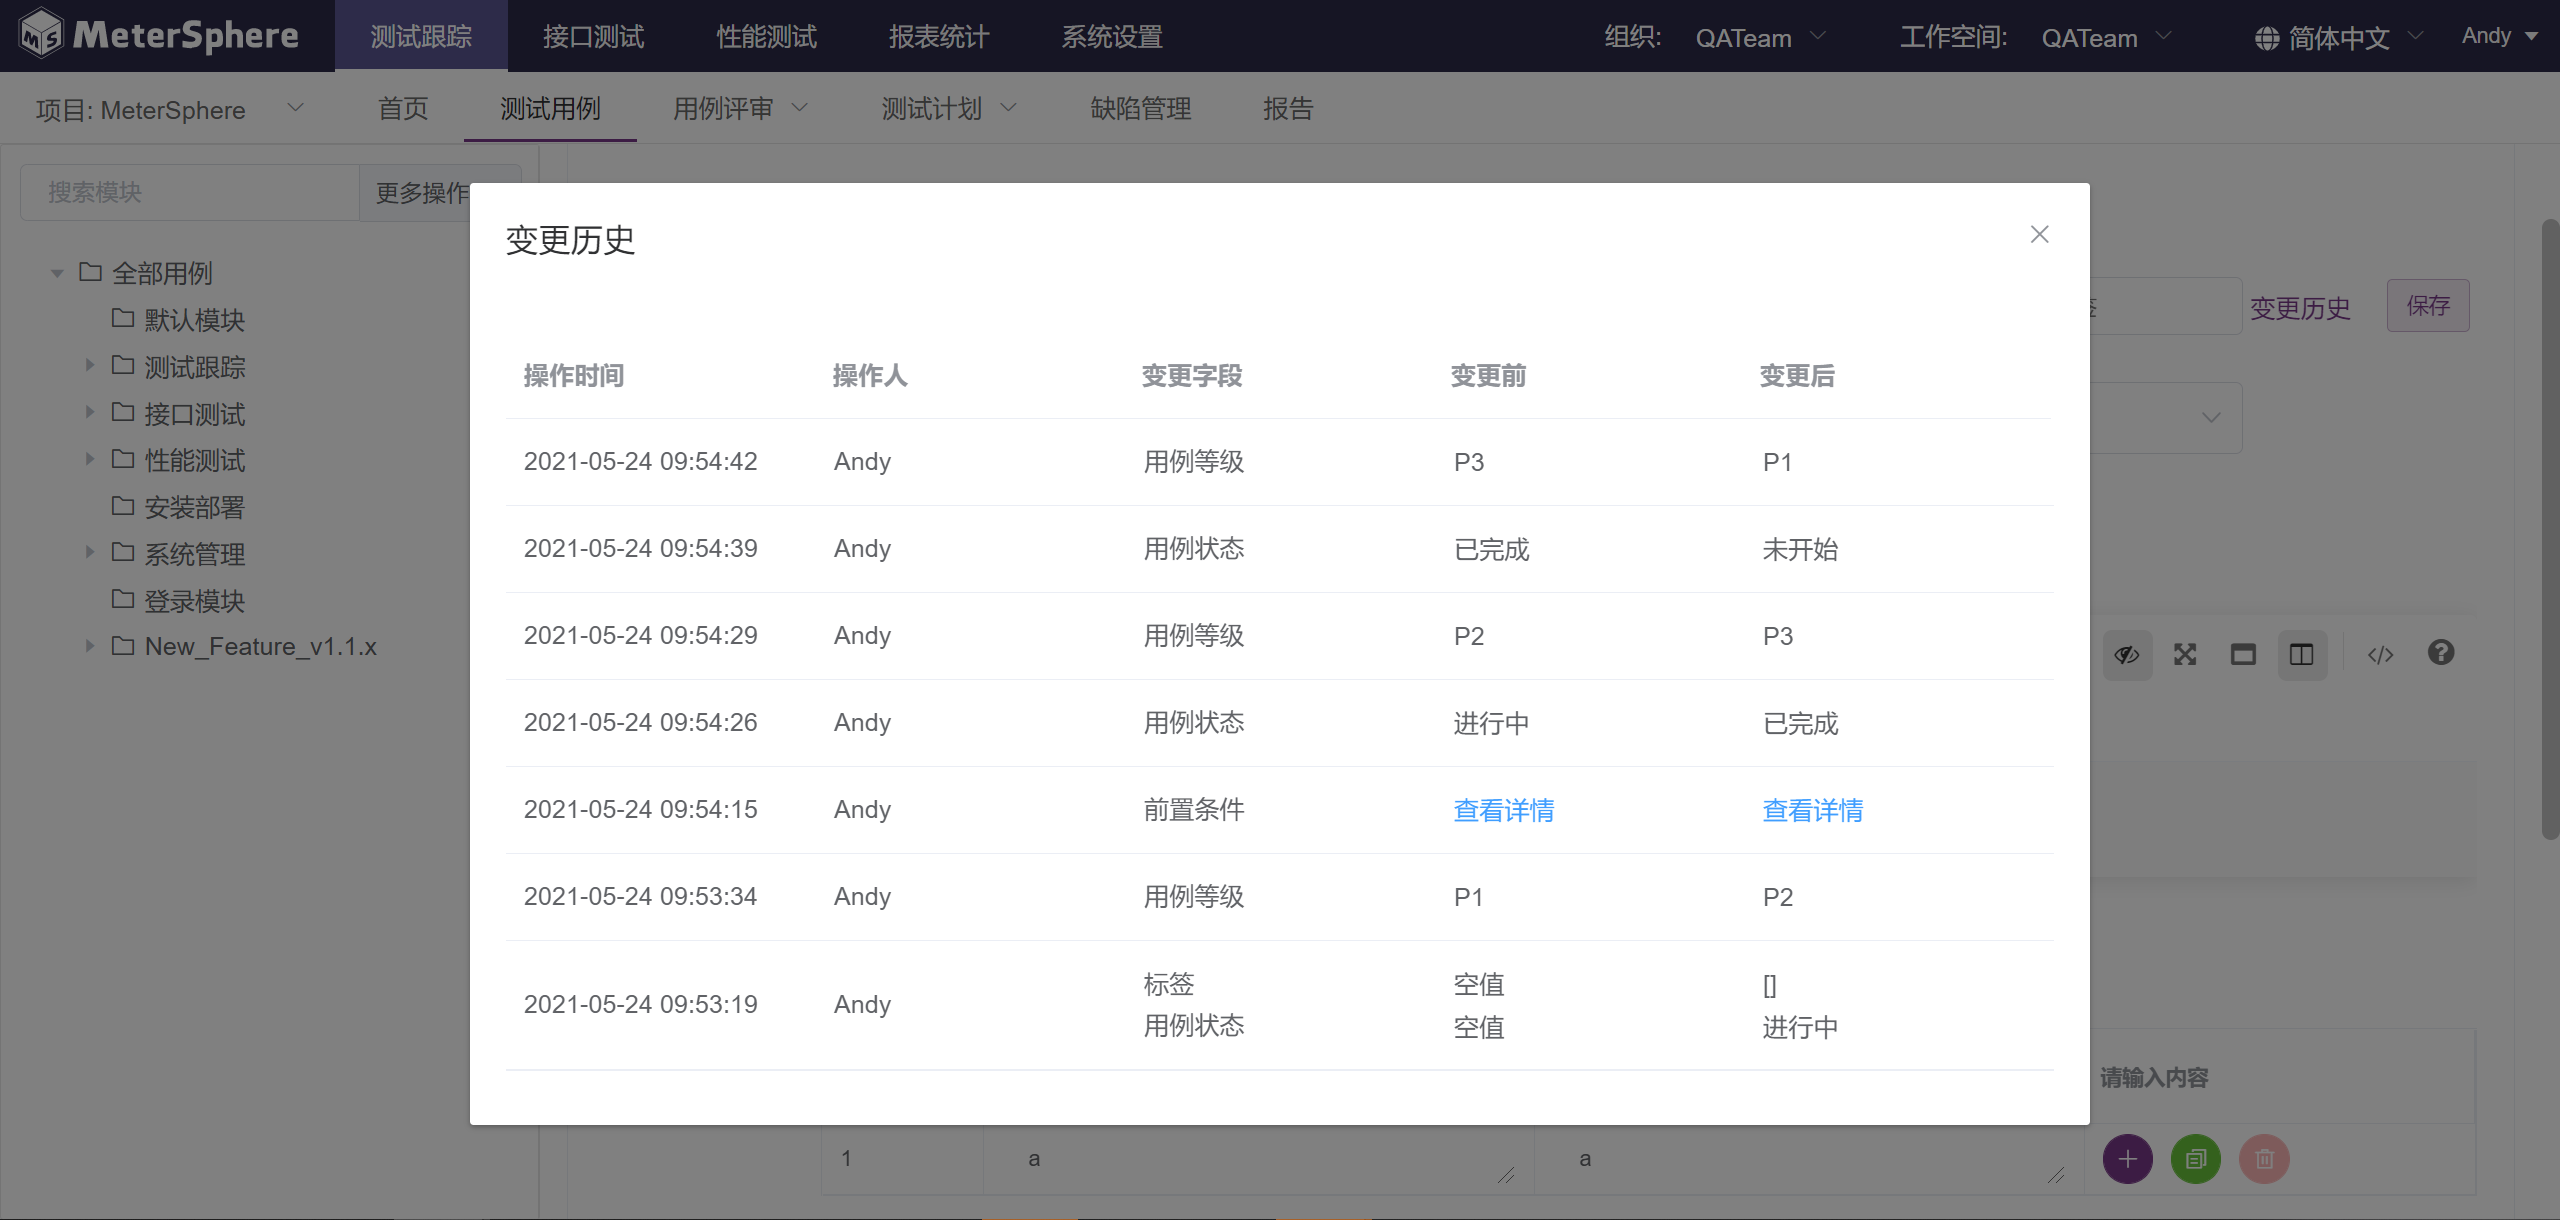The image size is (2560, 1220).
Task: Open the 用例评审 dropdown menu
Action: point(740,108)
